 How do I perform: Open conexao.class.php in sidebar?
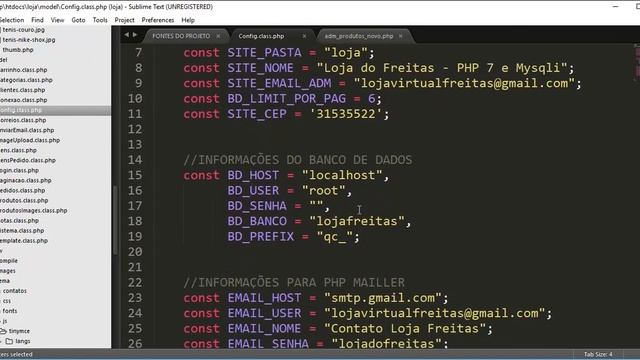23,100
